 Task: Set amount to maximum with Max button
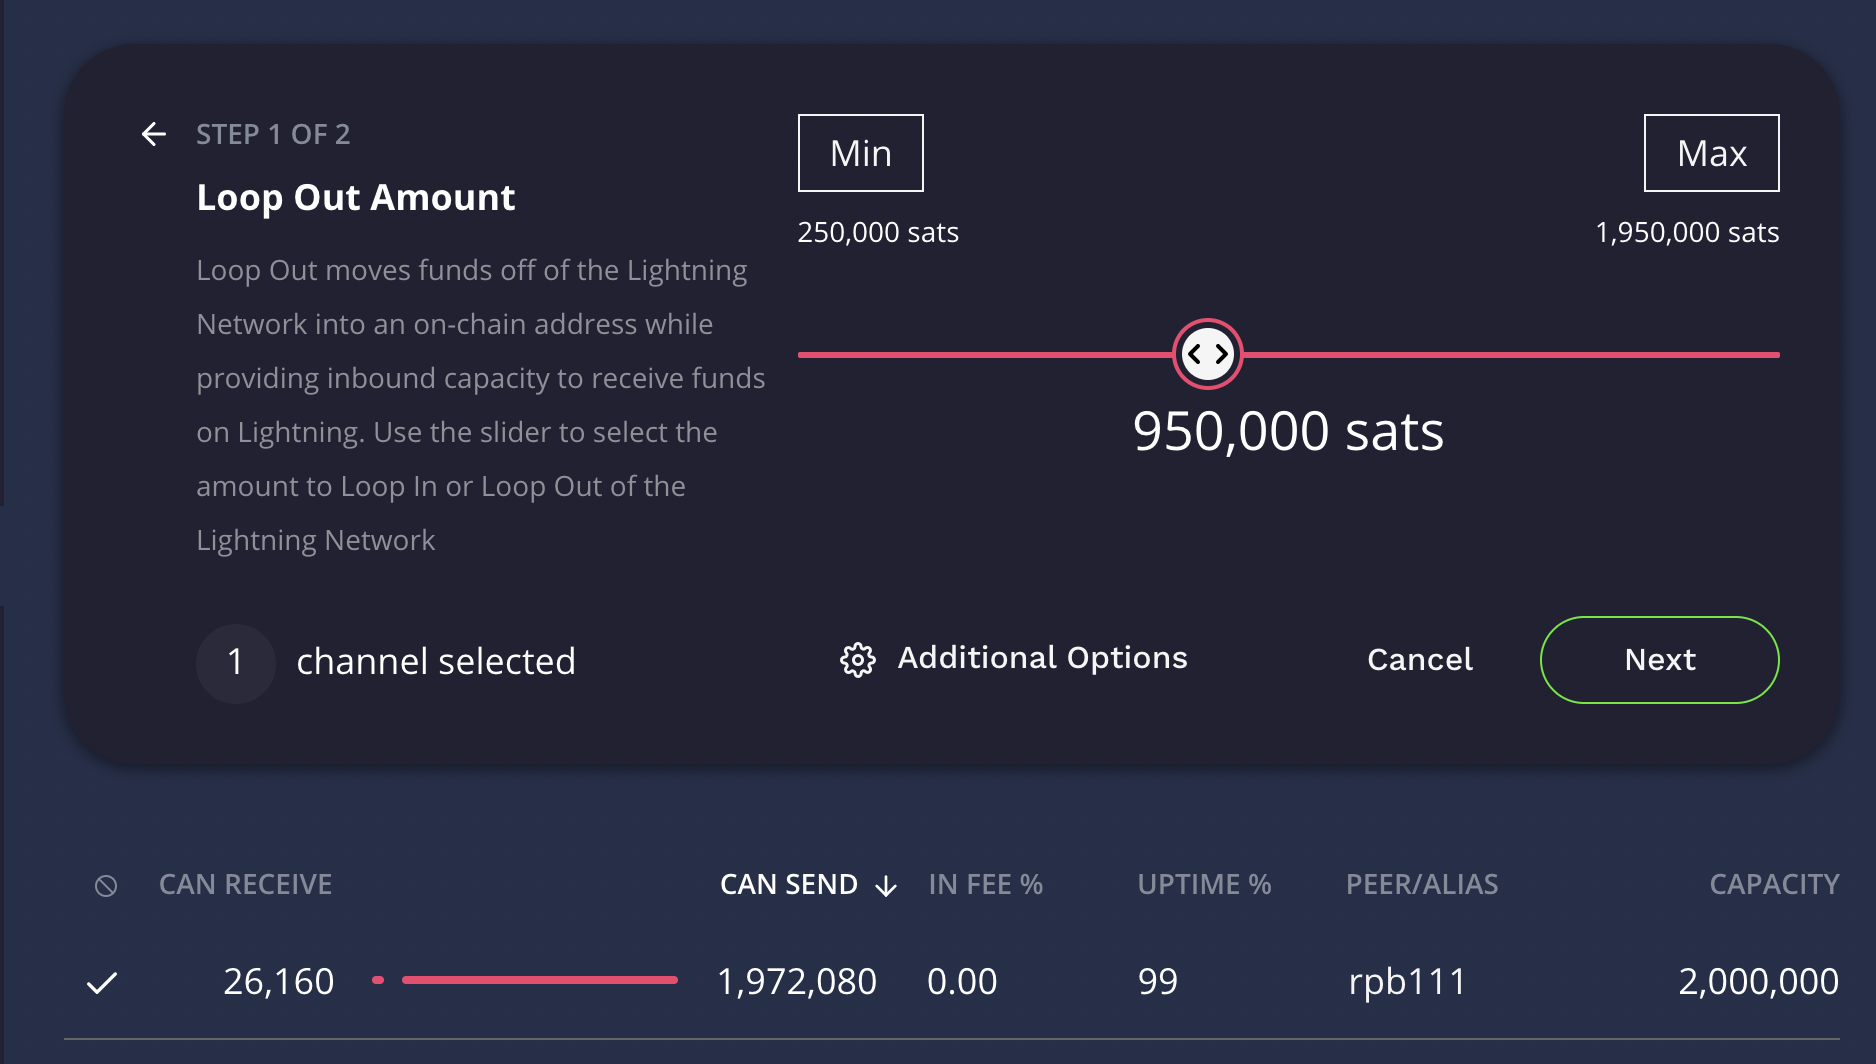tap(1711, 152)
